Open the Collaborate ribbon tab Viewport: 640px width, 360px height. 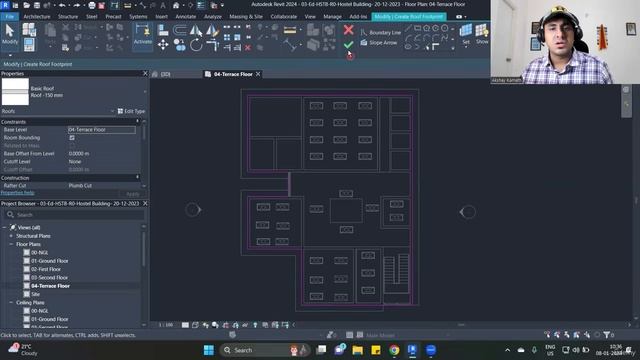284,17
